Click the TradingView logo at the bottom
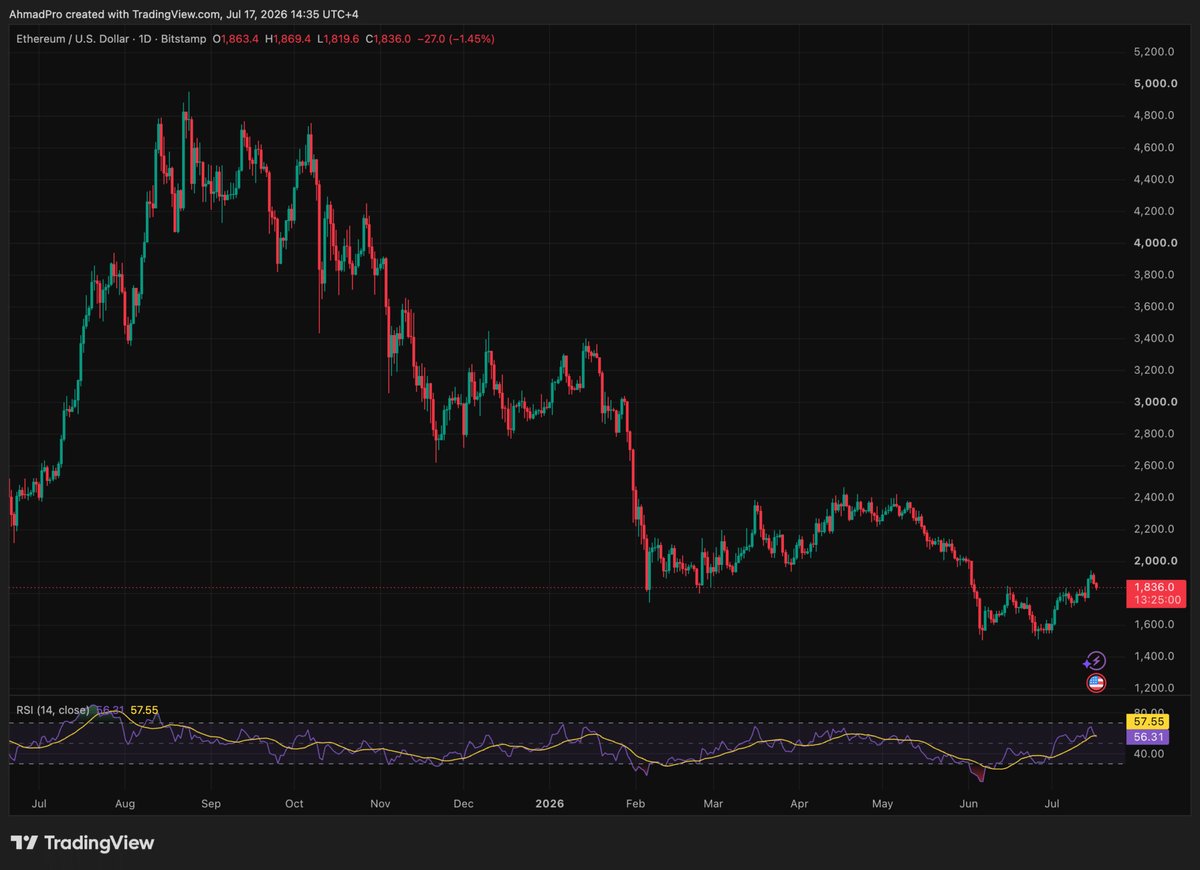The width and height of the screenshot is (1200, 870). point(83,843)
